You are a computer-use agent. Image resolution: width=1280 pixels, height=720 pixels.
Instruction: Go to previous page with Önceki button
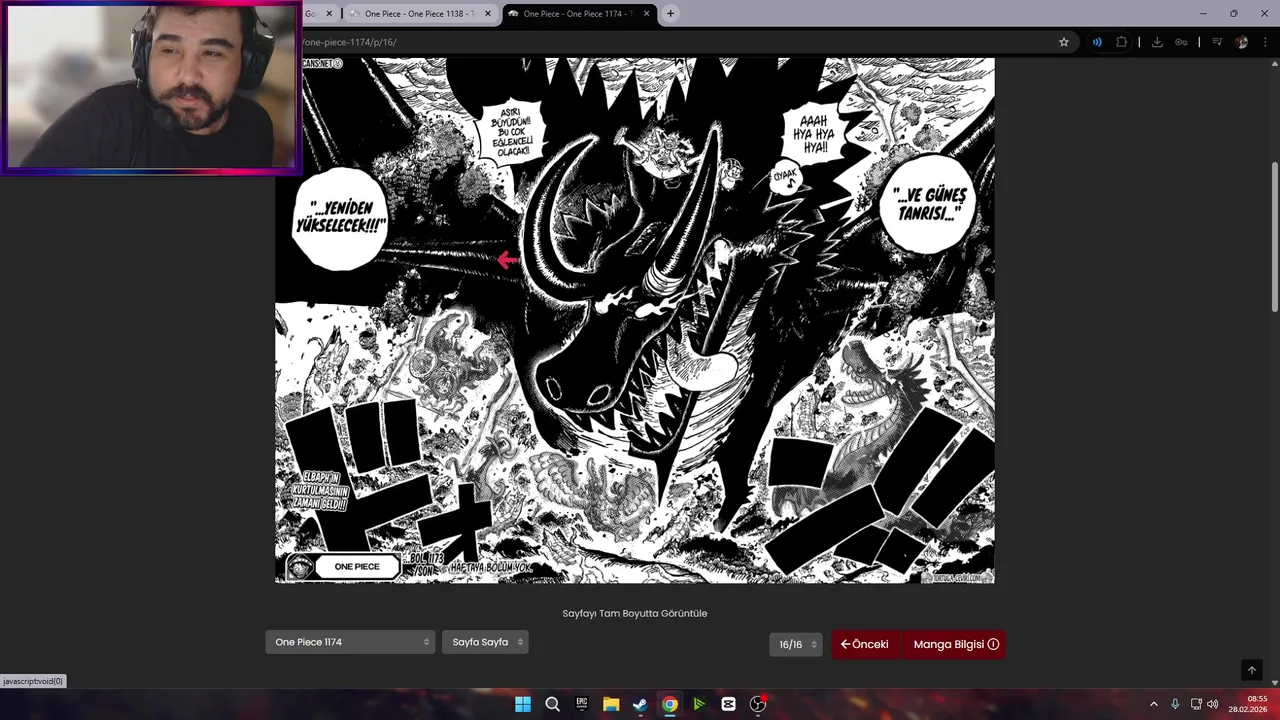(865, 644)
